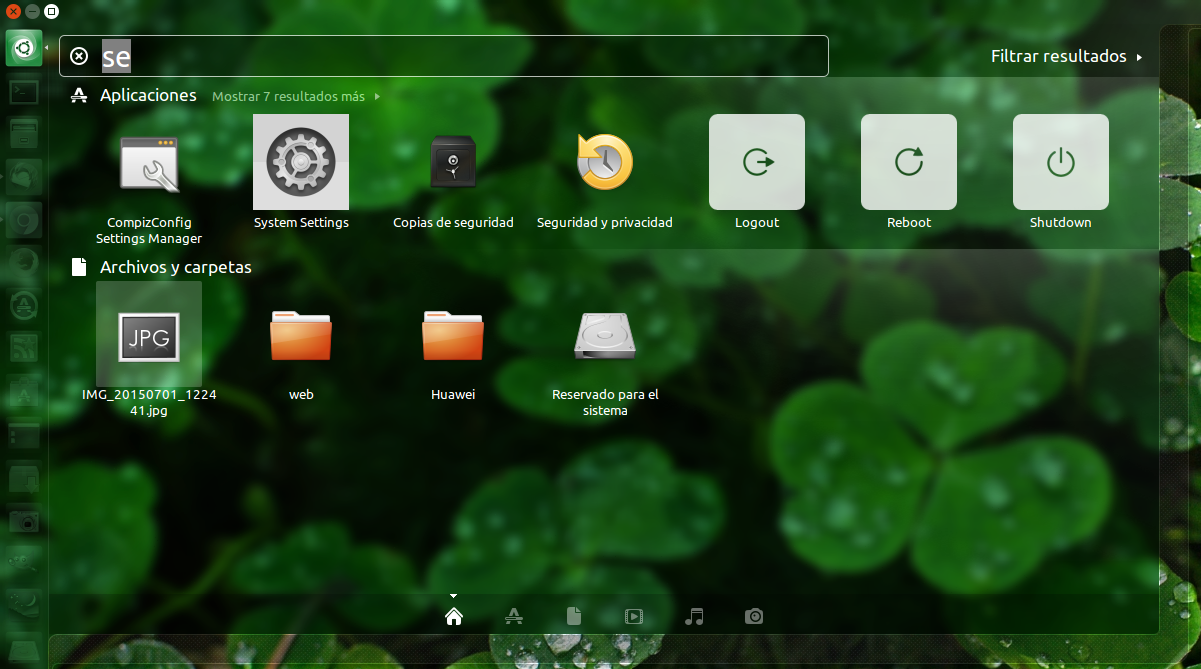Open Seguridad y privacidad
The width and height of the screenshot is (1201, 669).
tap(605, 162)
